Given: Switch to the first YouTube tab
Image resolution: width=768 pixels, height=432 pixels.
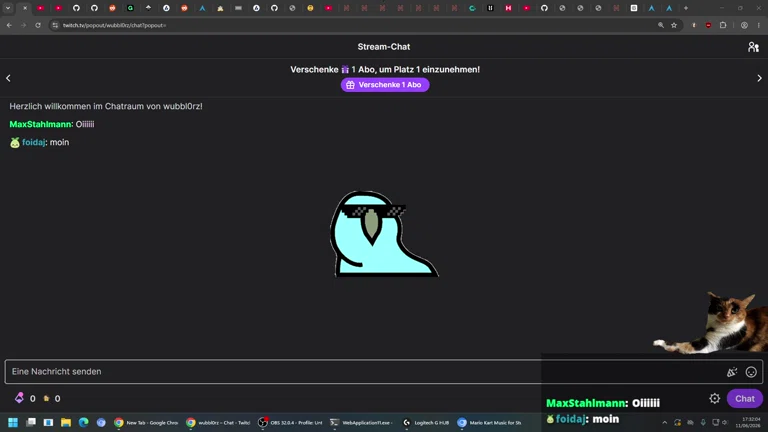Looking at the screenshot, I should pyautogui.click(x=41, y=8).
